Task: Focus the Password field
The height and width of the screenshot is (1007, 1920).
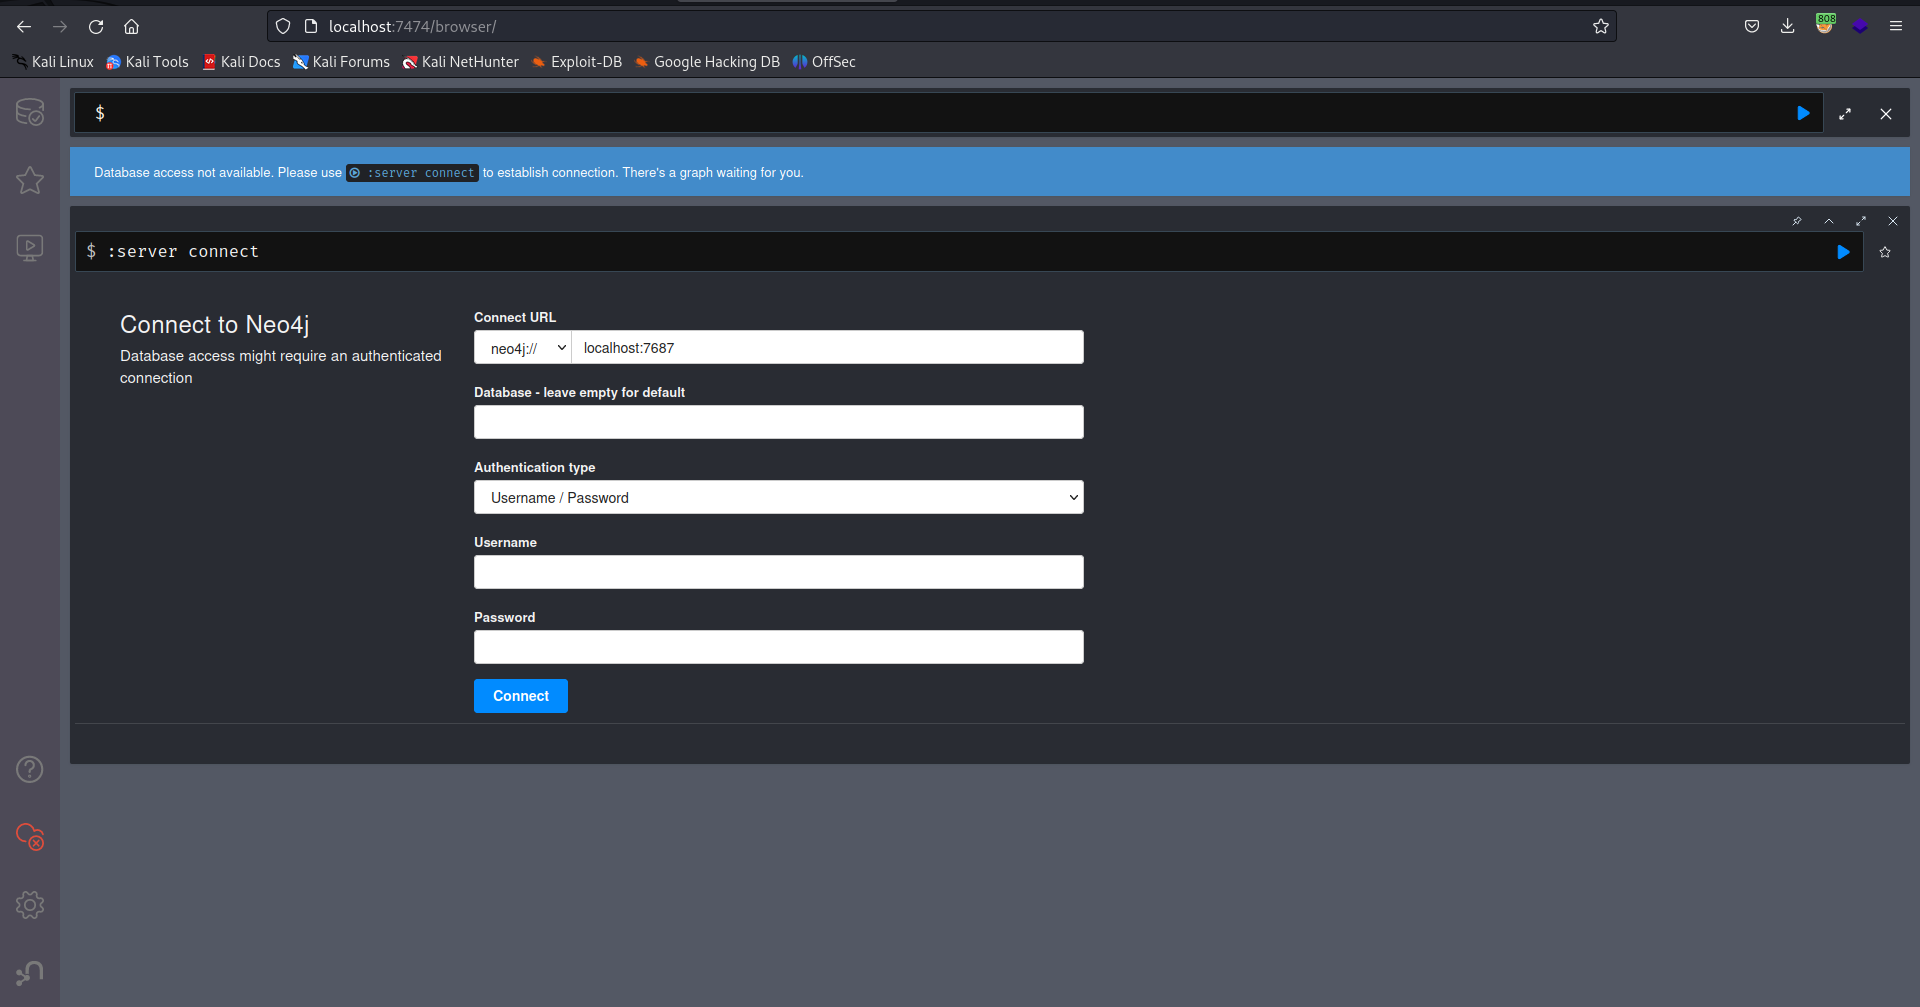Action: point(779,647)
